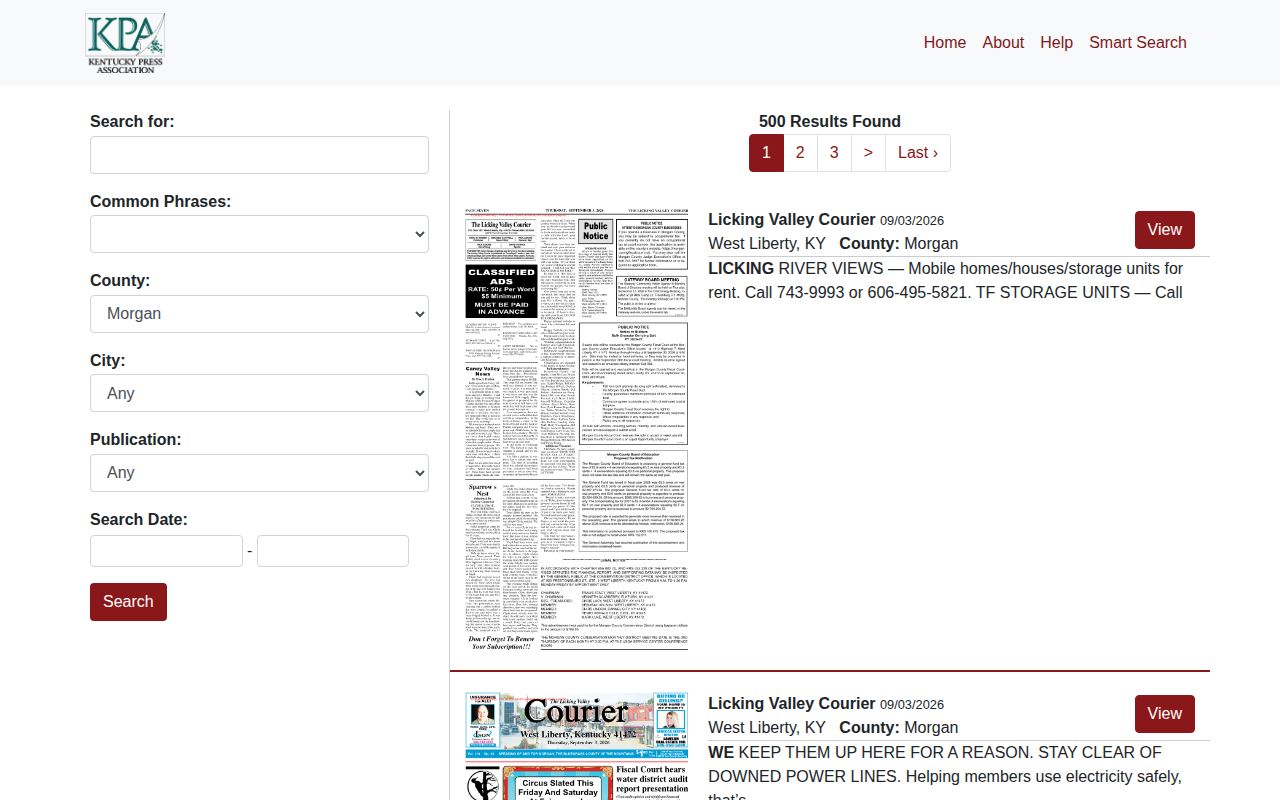Go to the Help page
The image size is (1280, 800).
tap(1056, 42)
